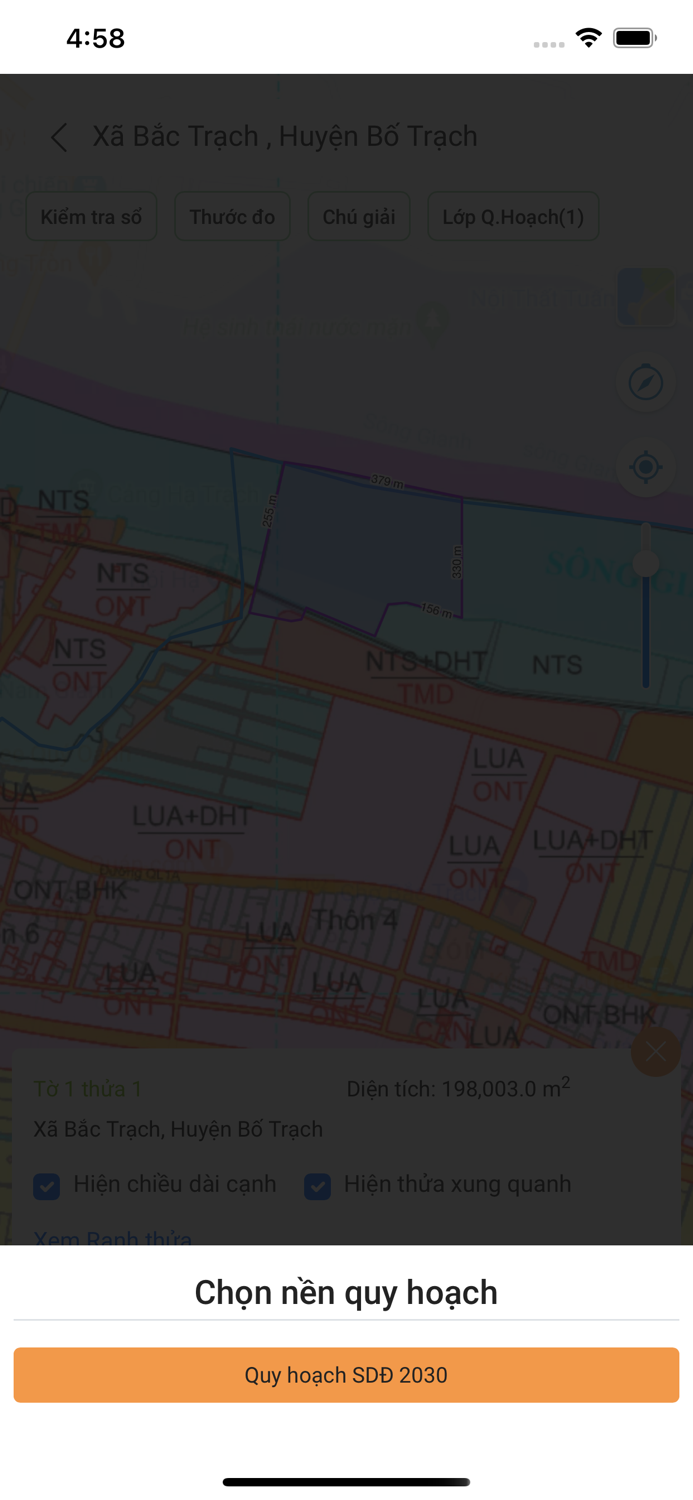Image resolution: width=693 pixels, height=1500 pixels.
Task: Tap the Wi-Fi status icon
Action: coord(589,38)
